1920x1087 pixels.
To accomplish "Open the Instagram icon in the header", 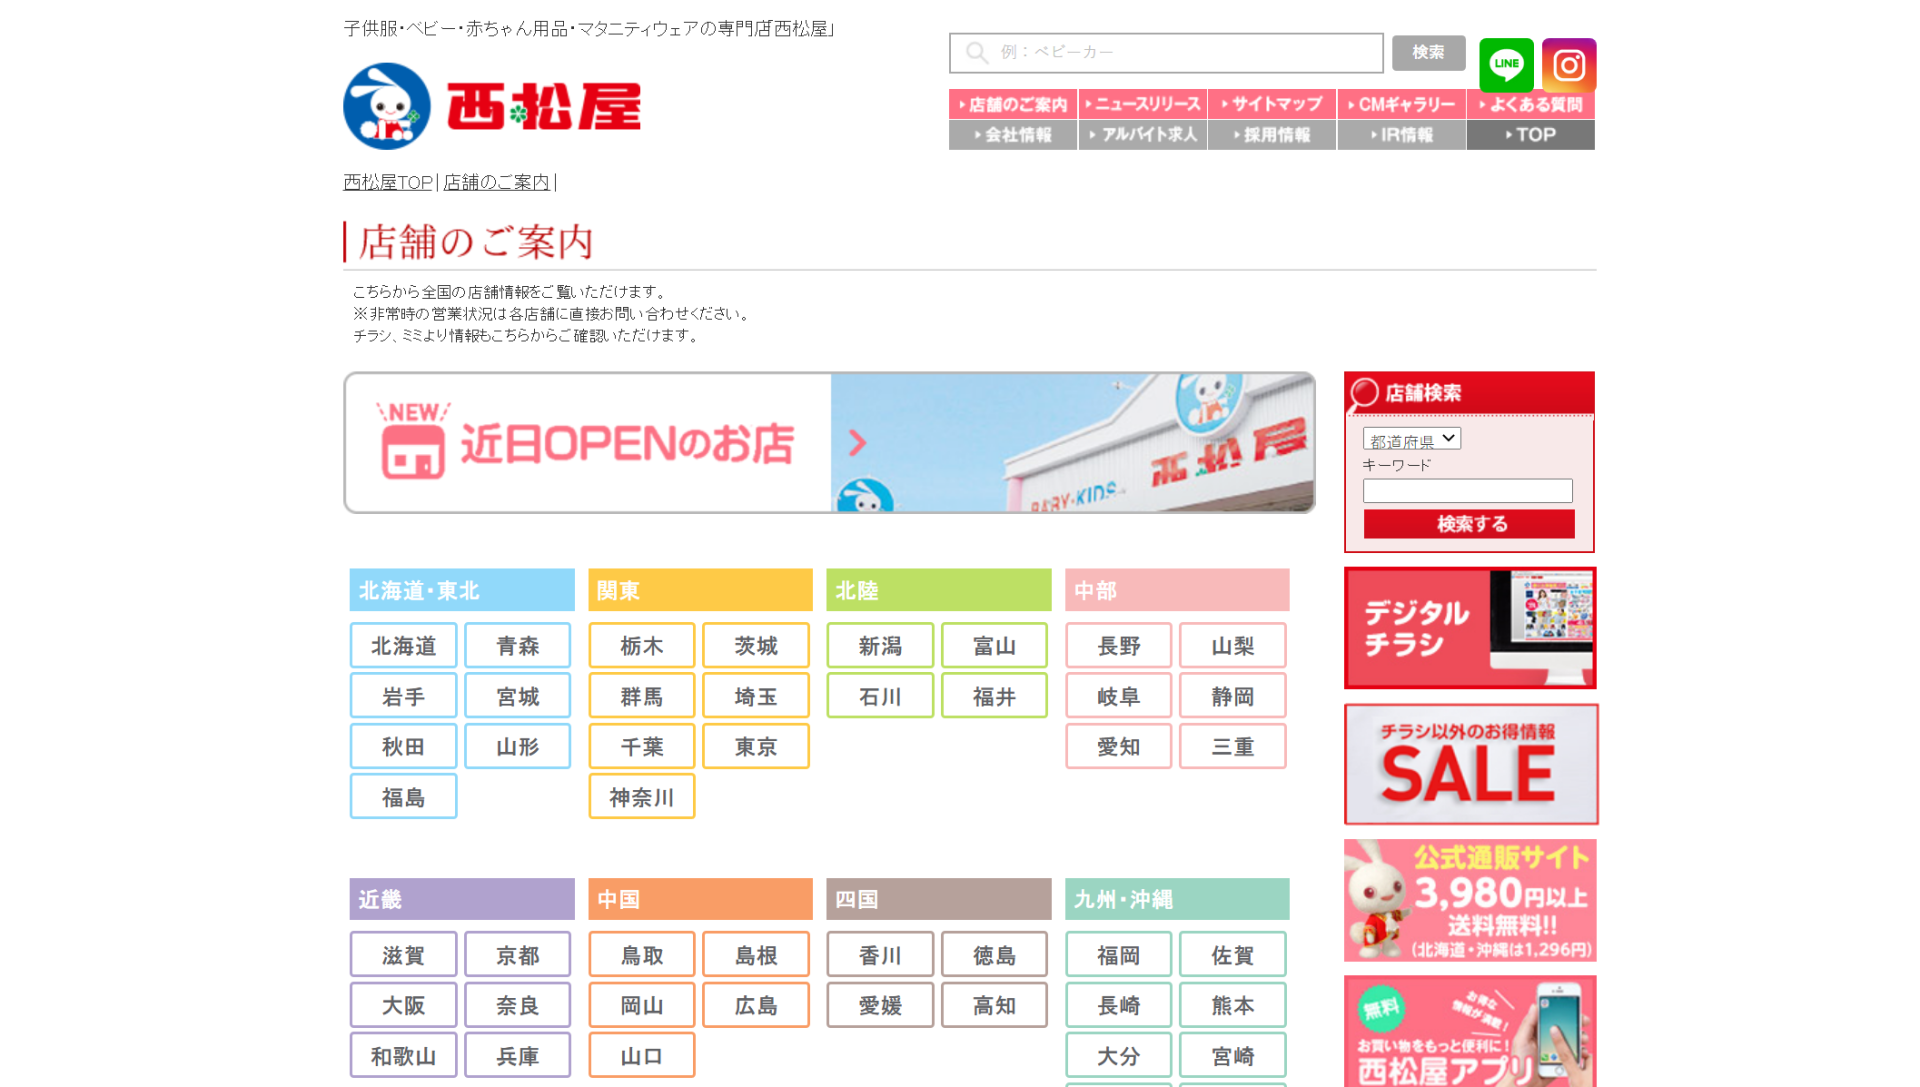I will click(1569, 65).
